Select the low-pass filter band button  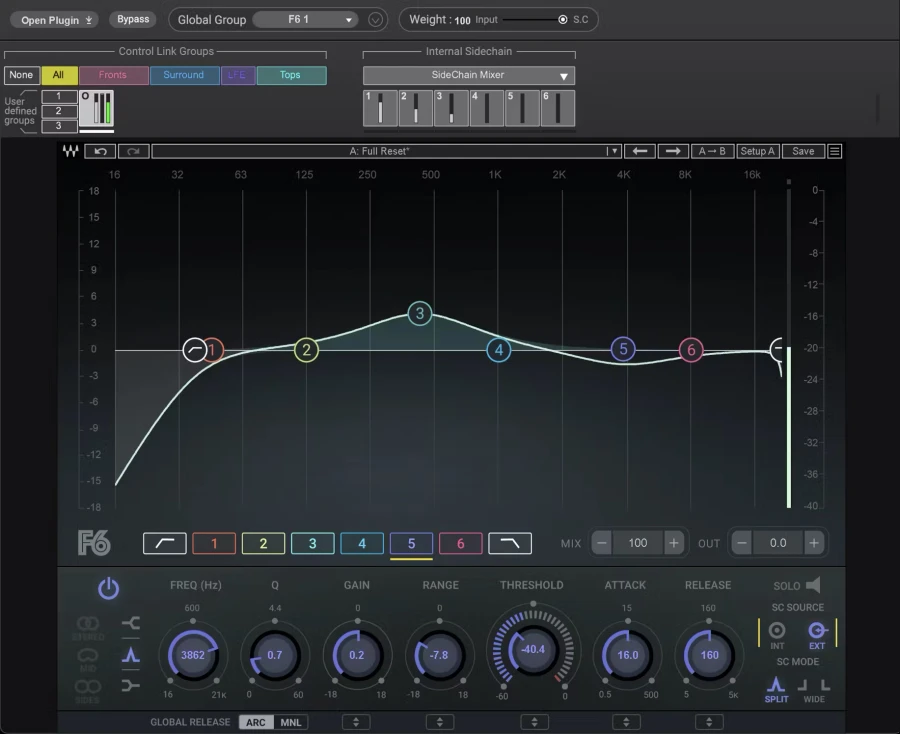pyautogui.click(x=510, y=543)
